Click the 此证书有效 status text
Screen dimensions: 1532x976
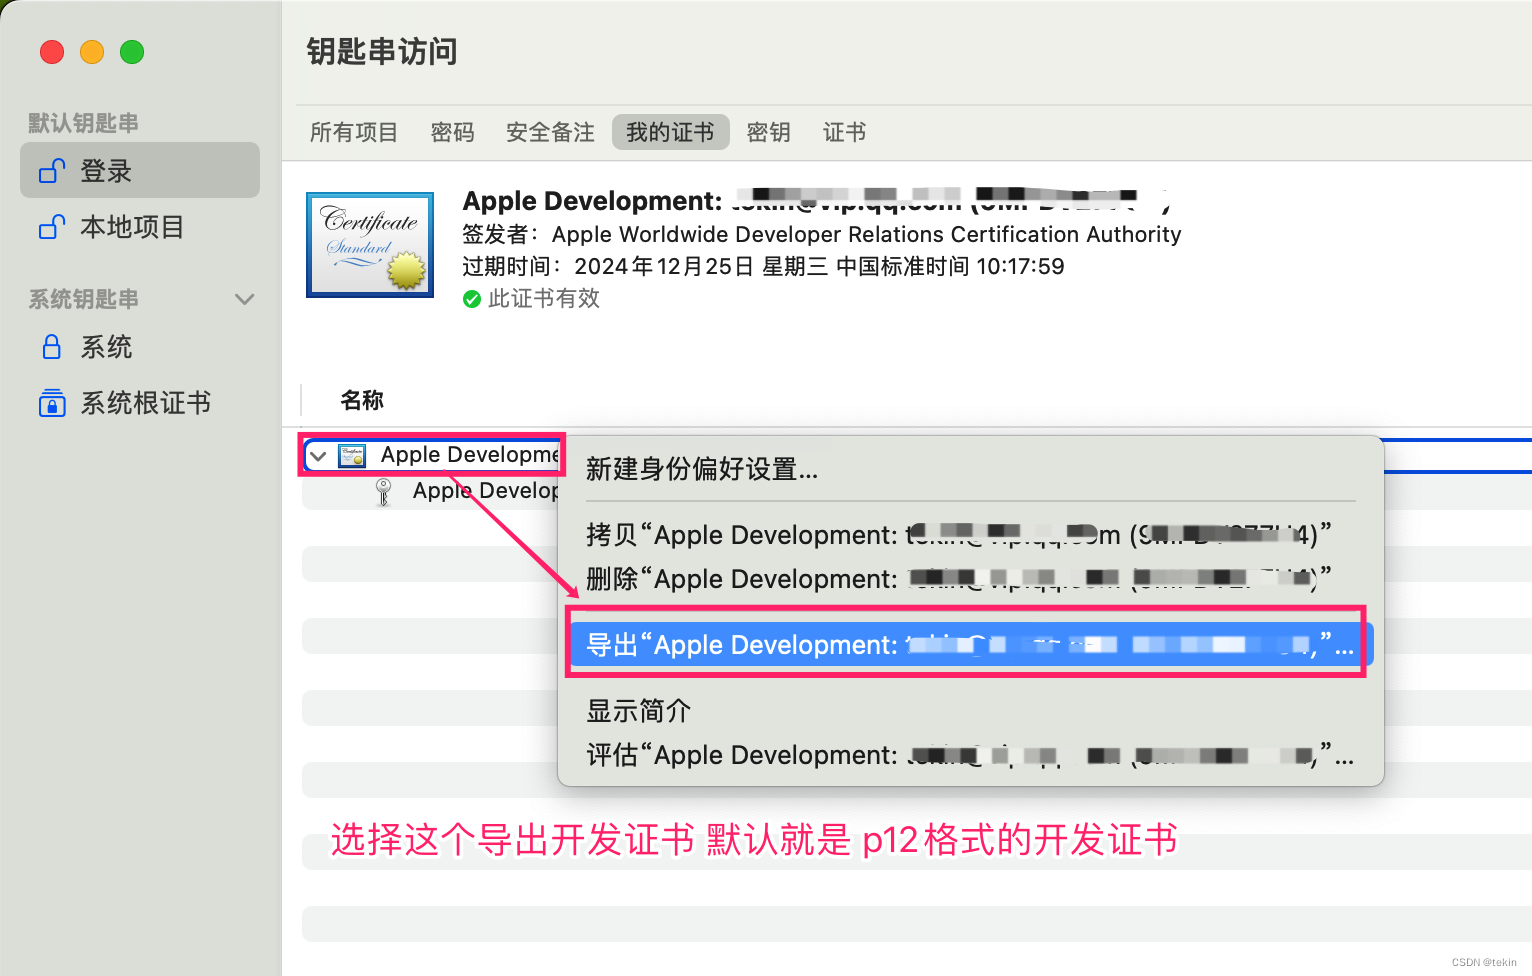[544, 299]
